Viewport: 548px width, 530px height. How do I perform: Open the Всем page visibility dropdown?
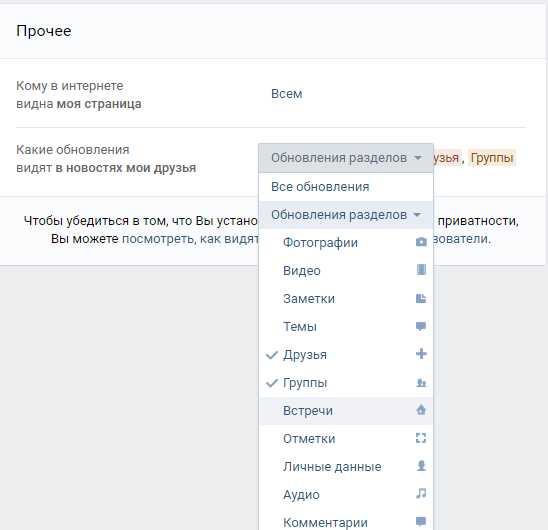pyautogui.click(x=287, y=94)
